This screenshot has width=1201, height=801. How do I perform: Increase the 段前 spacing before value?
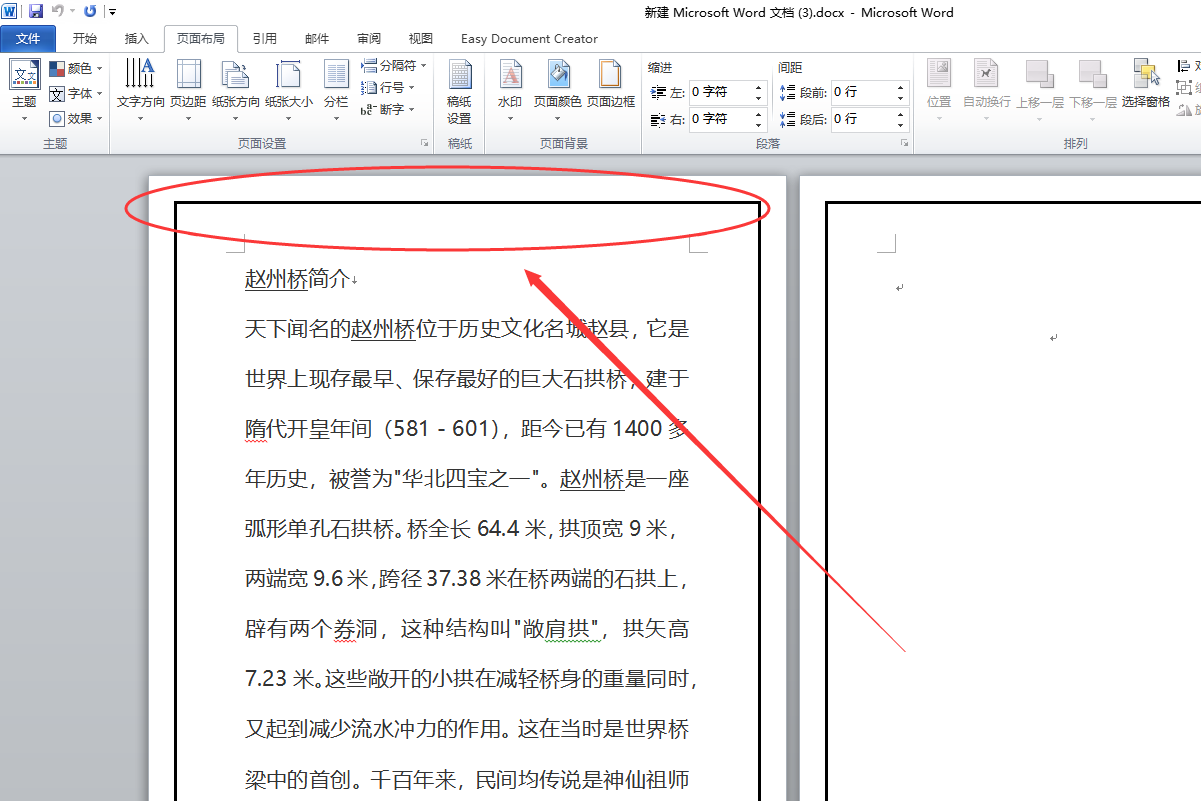point(901,87)
